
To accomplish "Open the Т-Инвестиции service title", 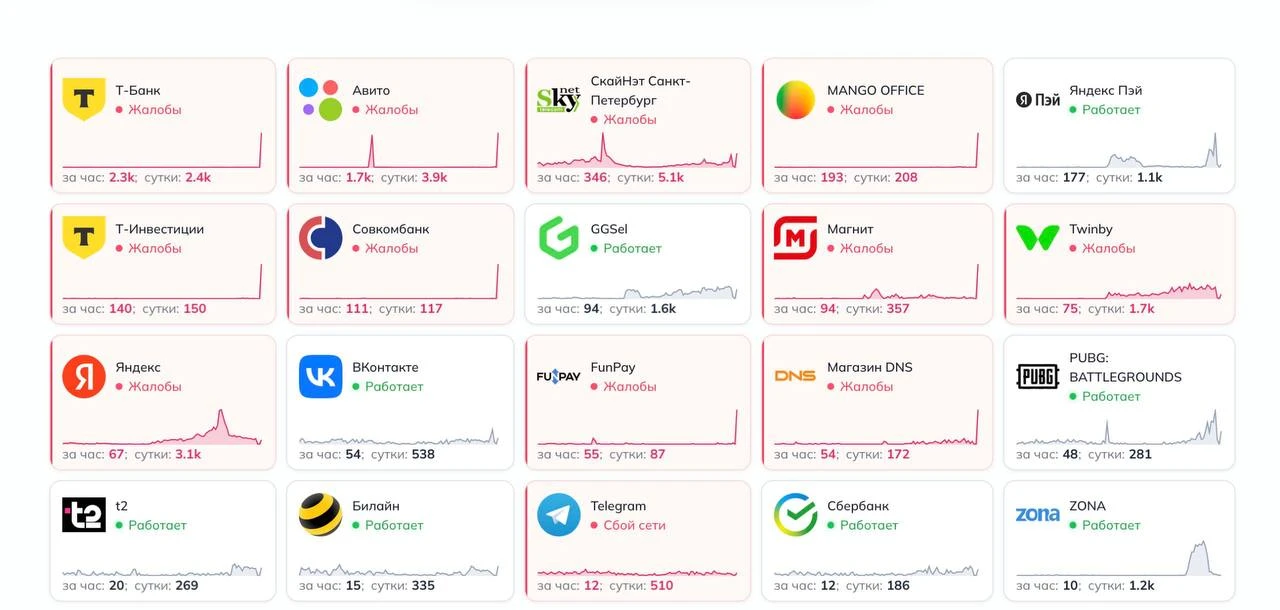I will click(159, 229).
